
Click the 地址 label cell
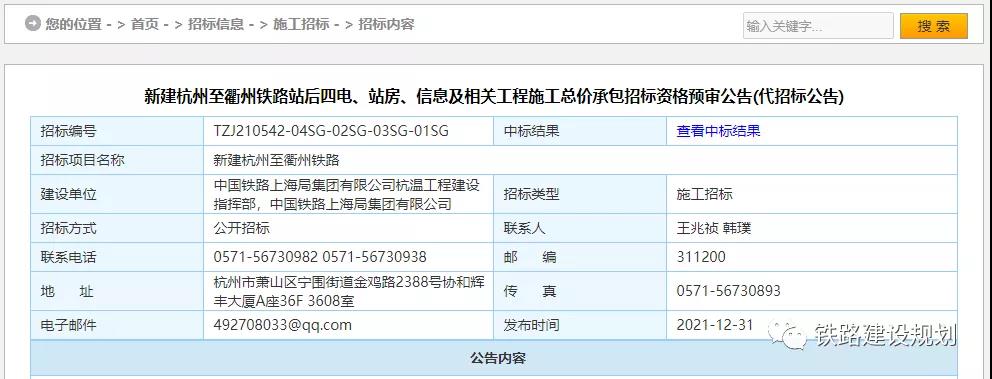117,291
